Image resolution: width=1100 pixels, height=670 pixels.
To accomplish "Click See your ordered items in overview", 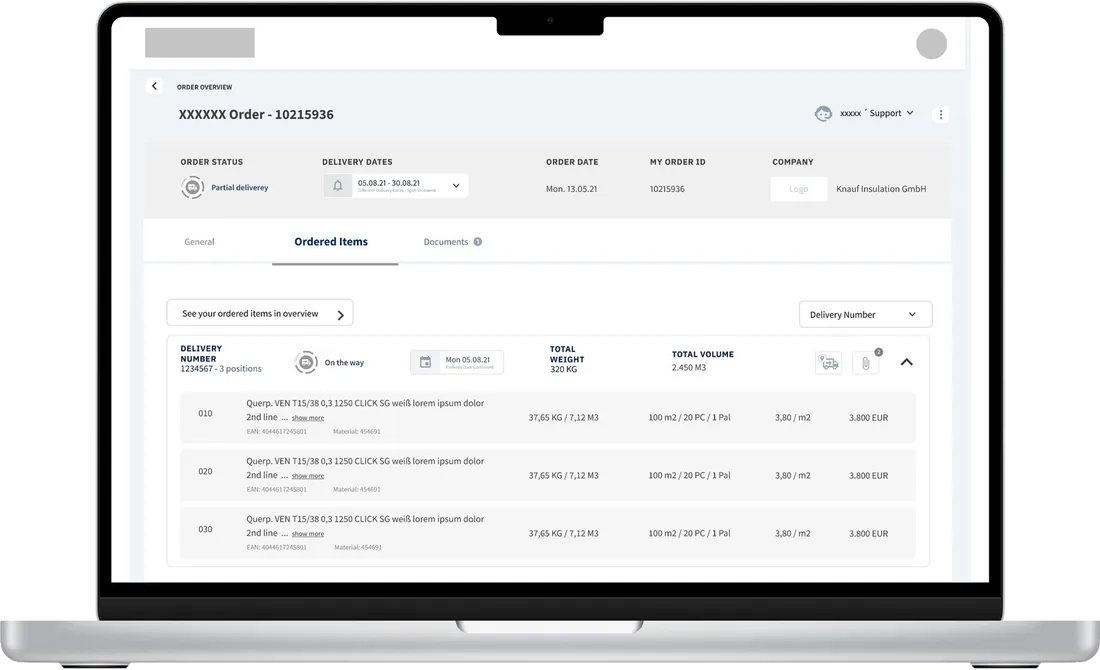I will (x=260, y=314).
